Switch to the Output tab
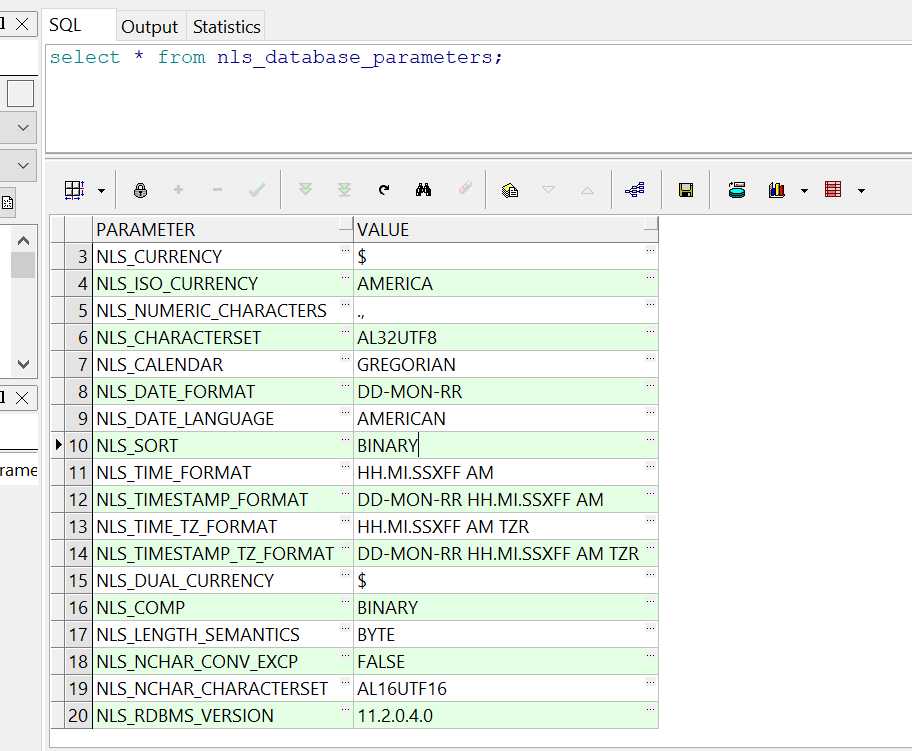912x751 pixels. coord(149,27)
